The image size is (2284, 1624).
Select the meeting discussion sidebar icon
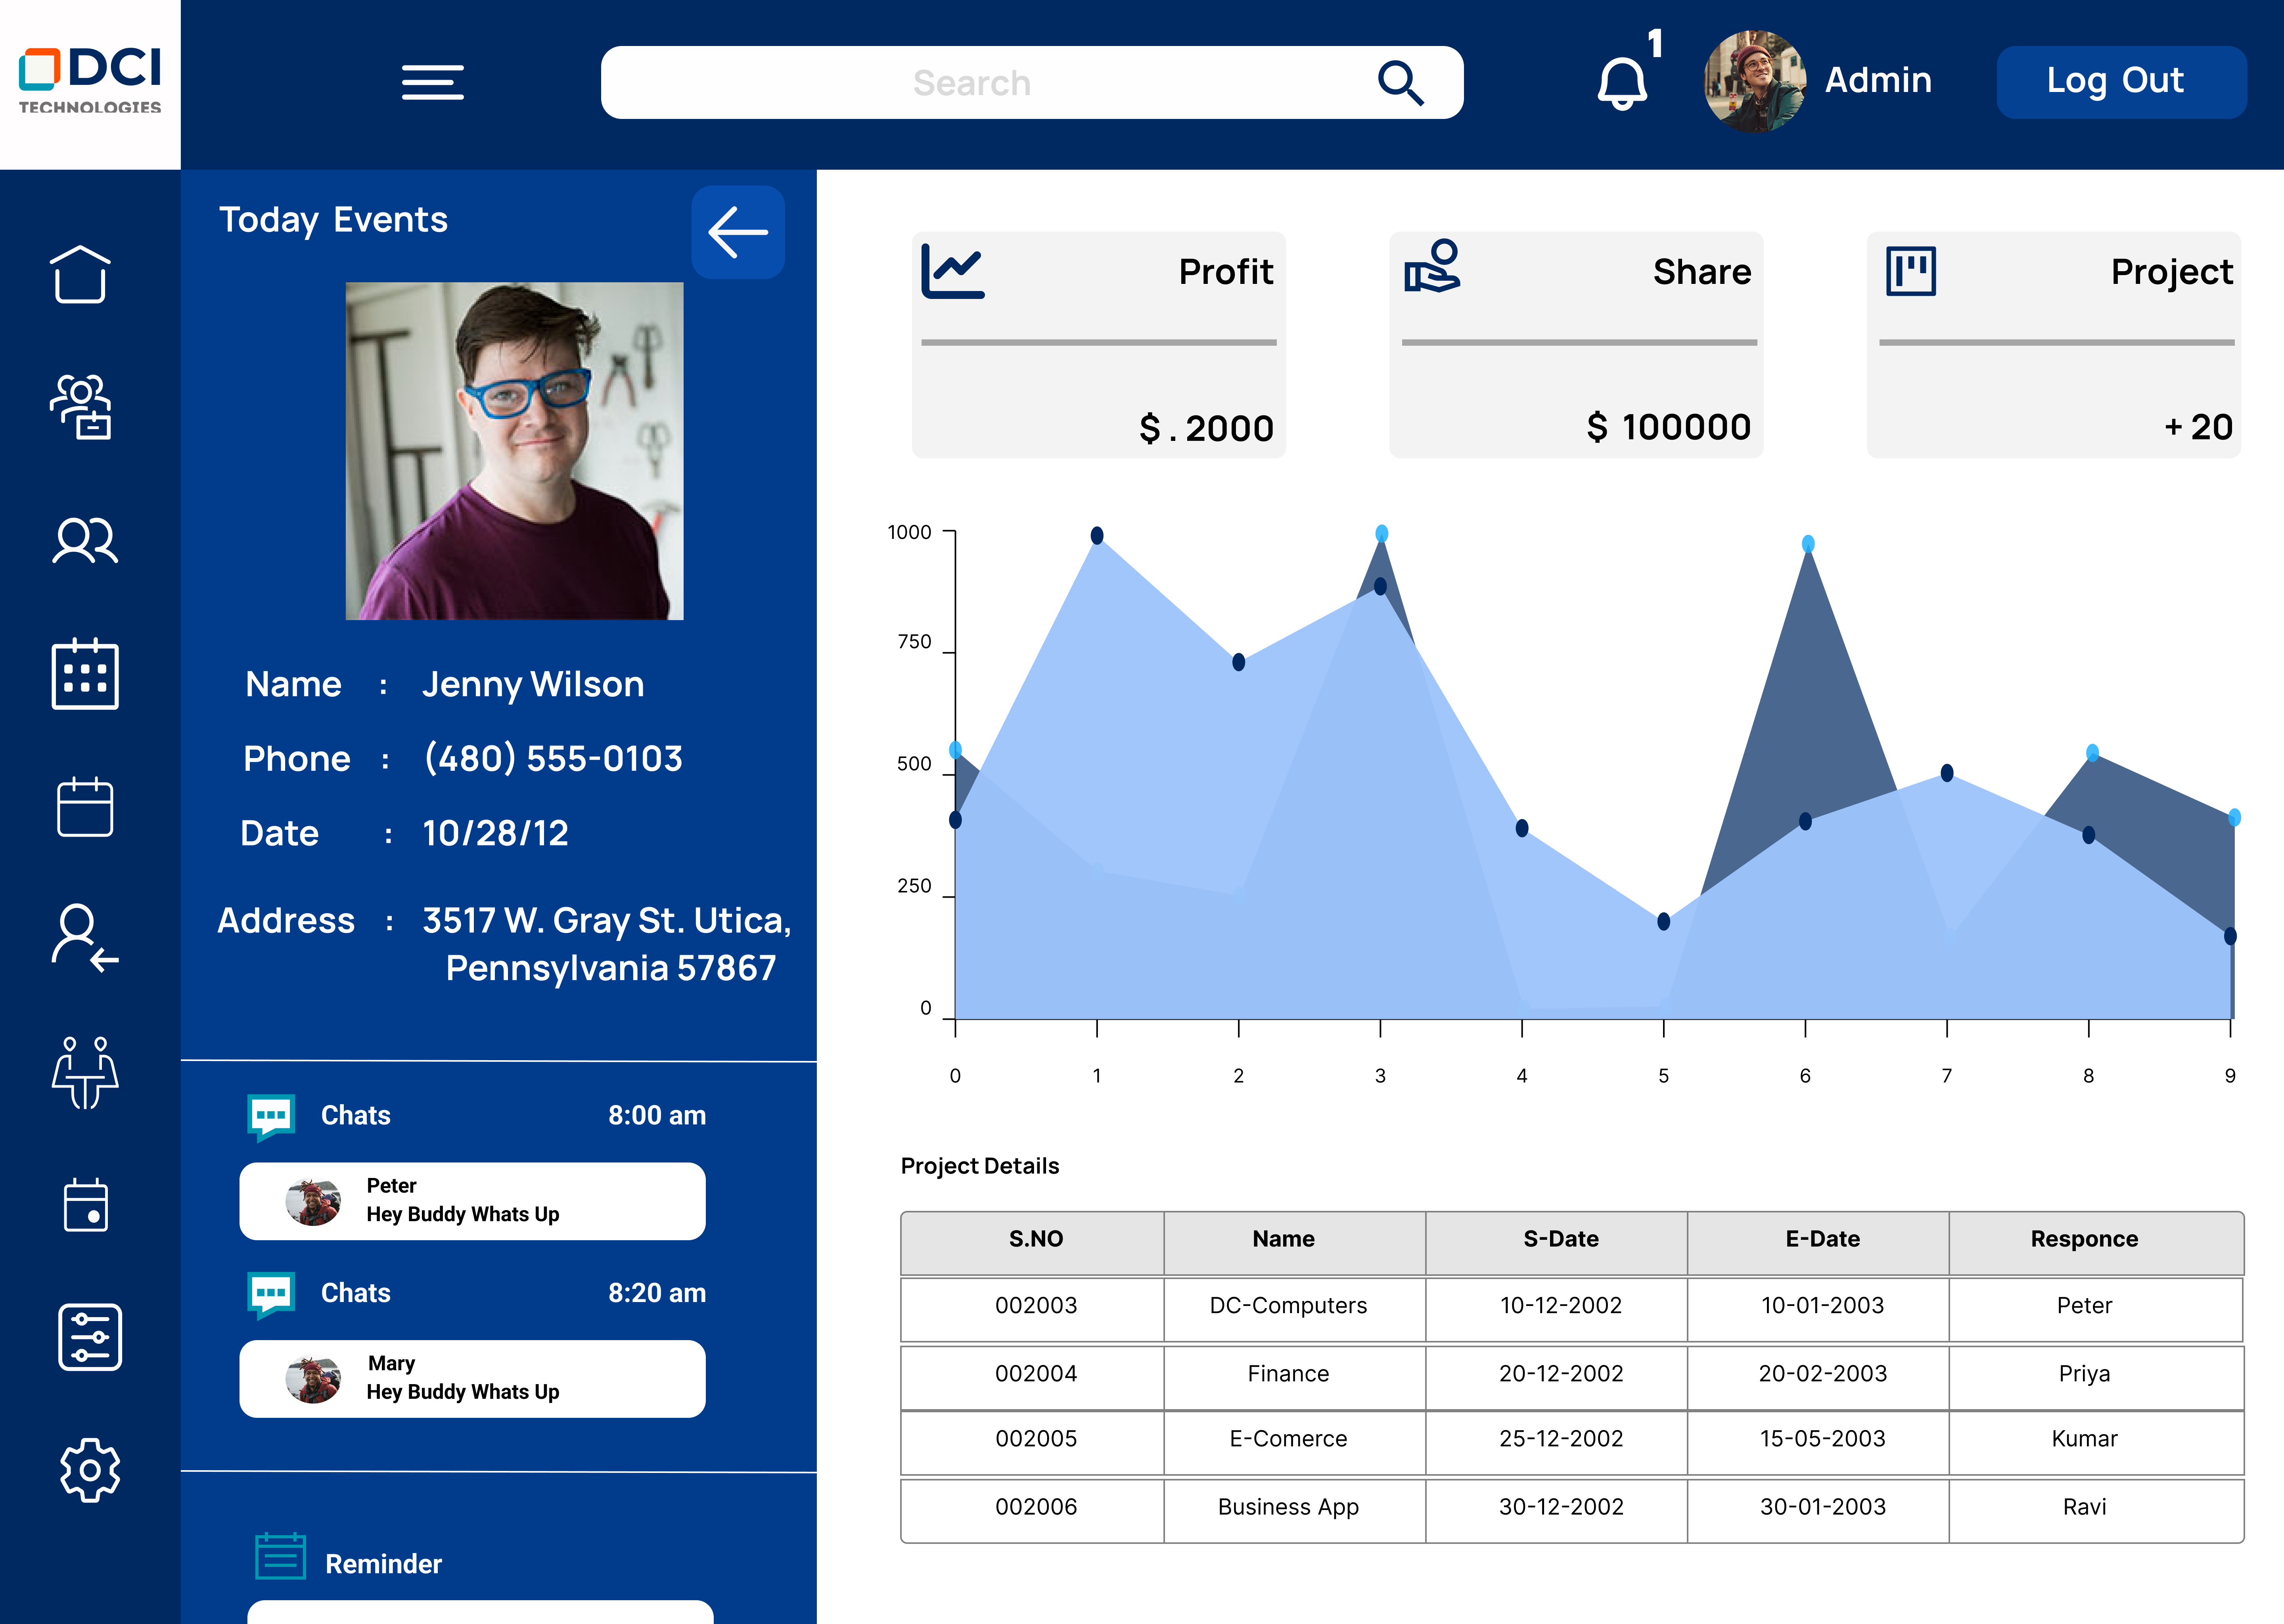pyautogui.click(x=85, y=1075)
